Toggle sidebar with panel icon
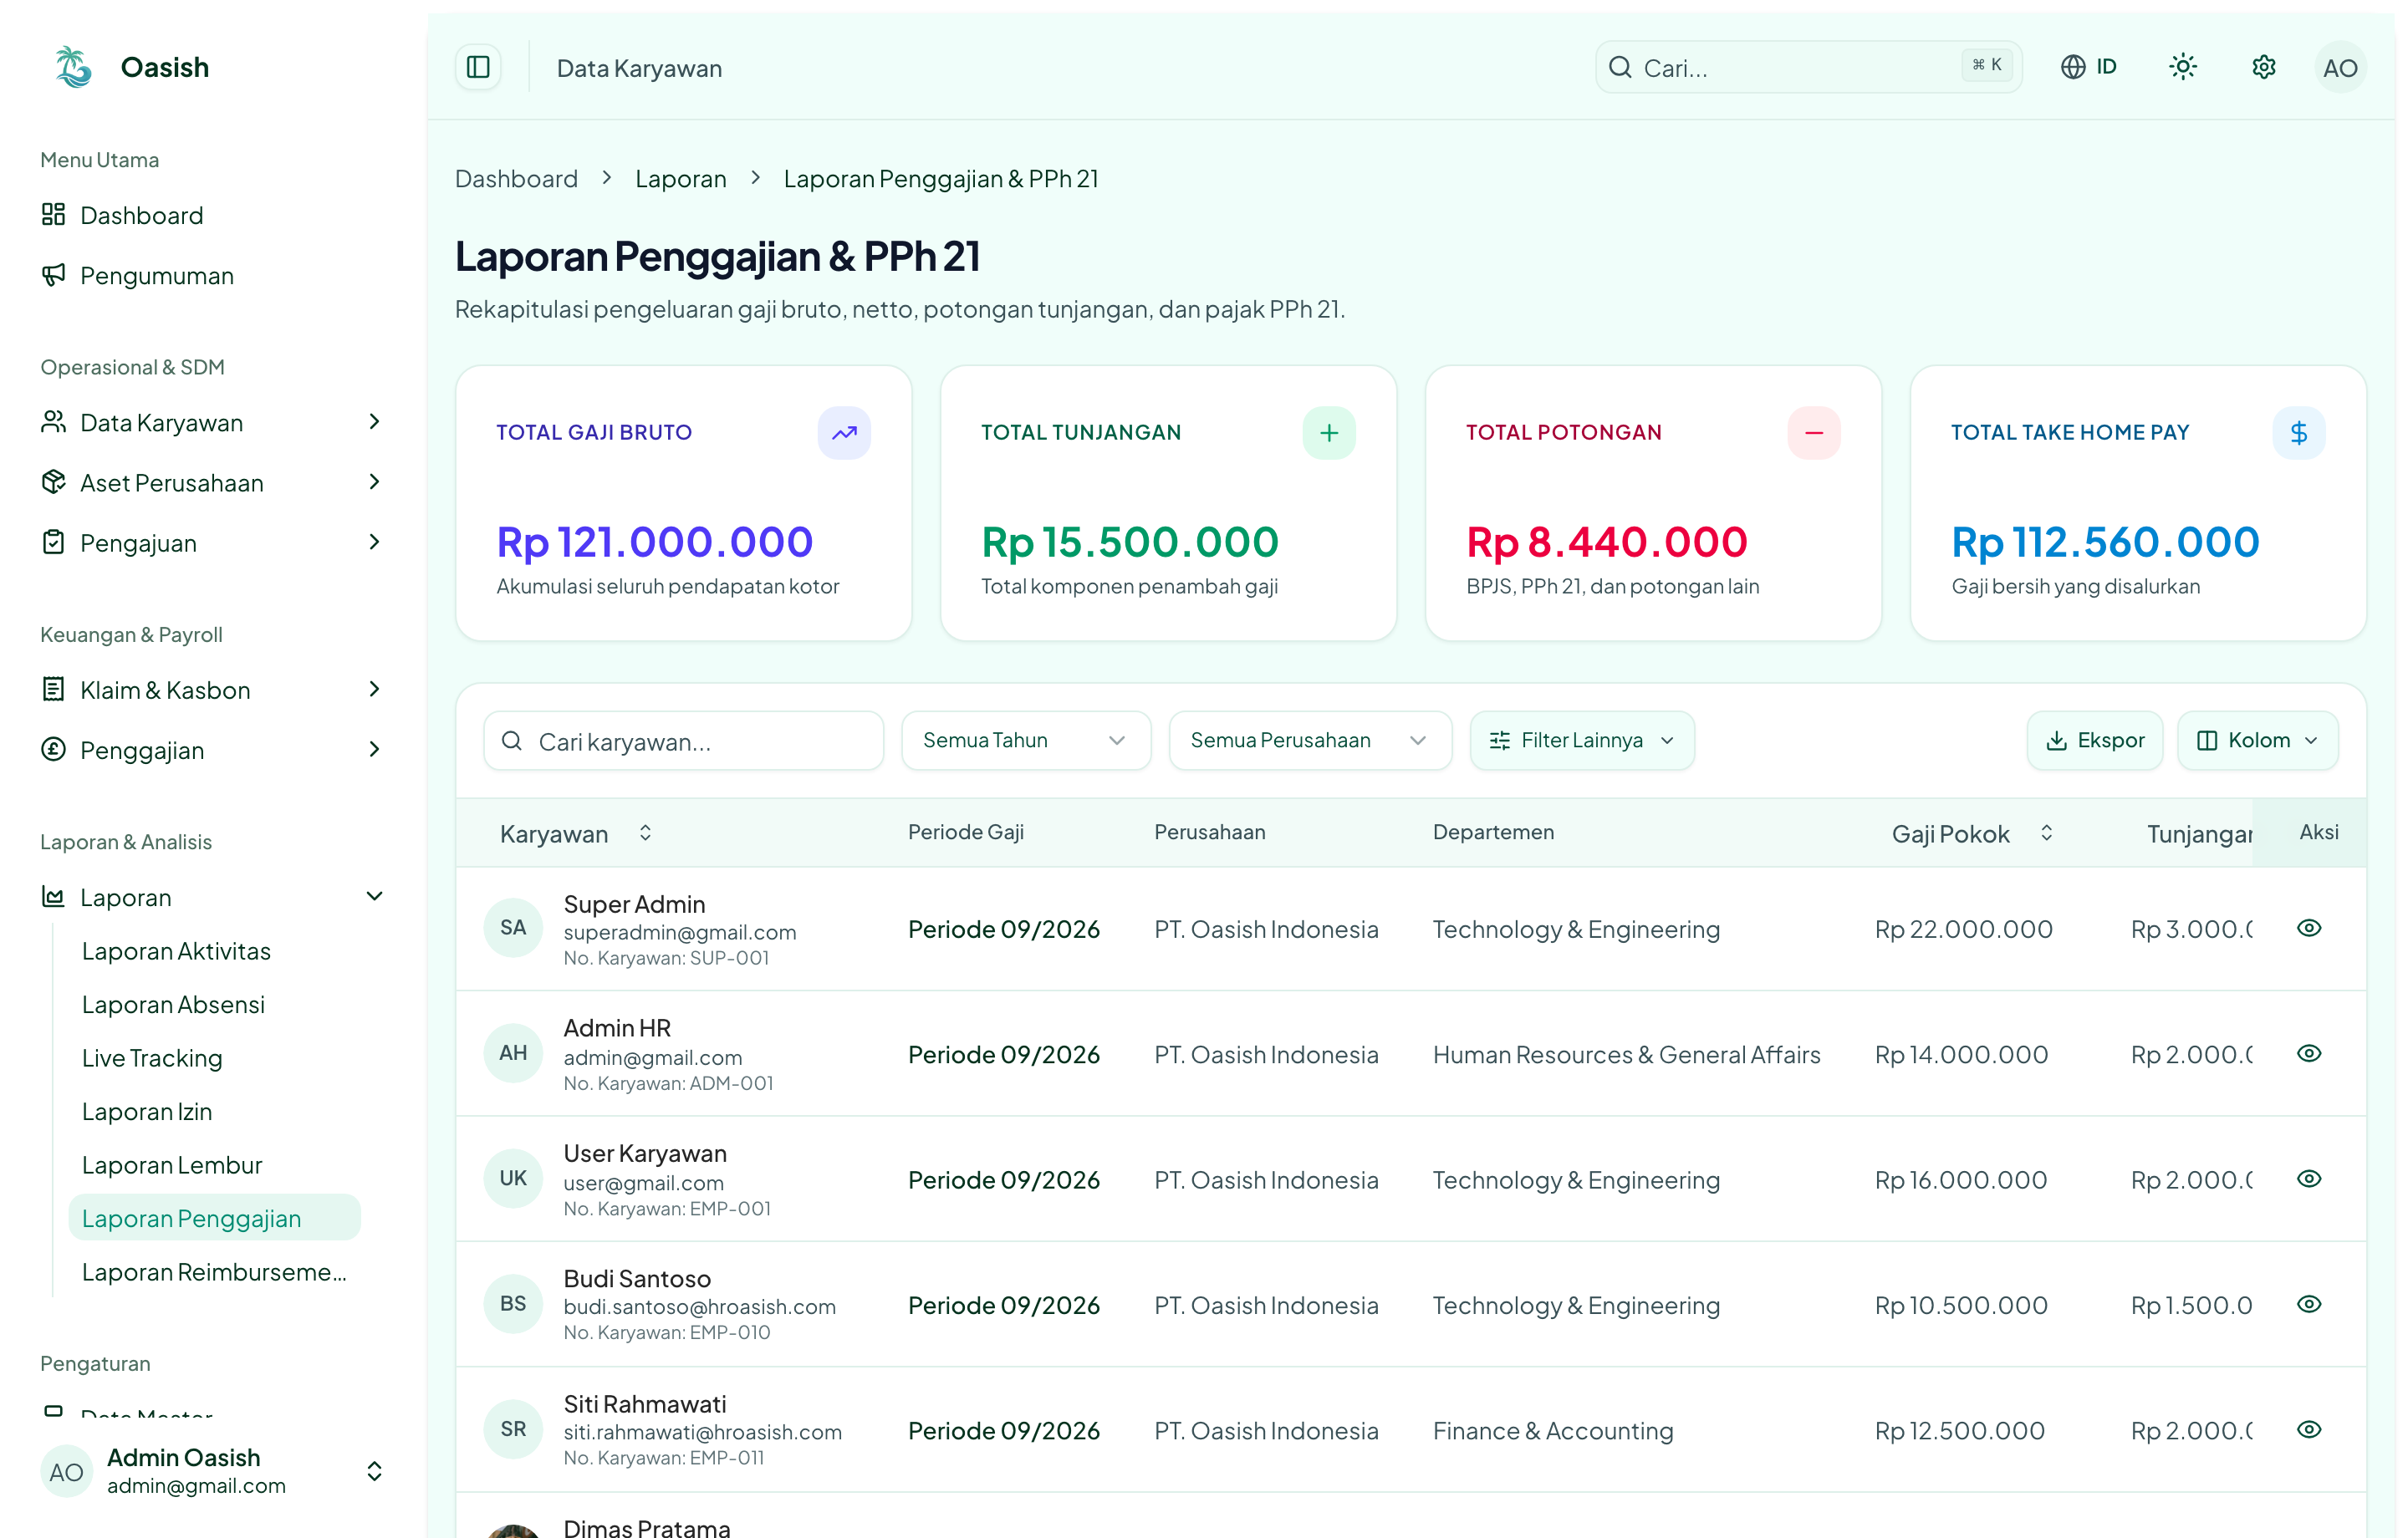This screenshot has height=1538, width=2408. [478, 67]
